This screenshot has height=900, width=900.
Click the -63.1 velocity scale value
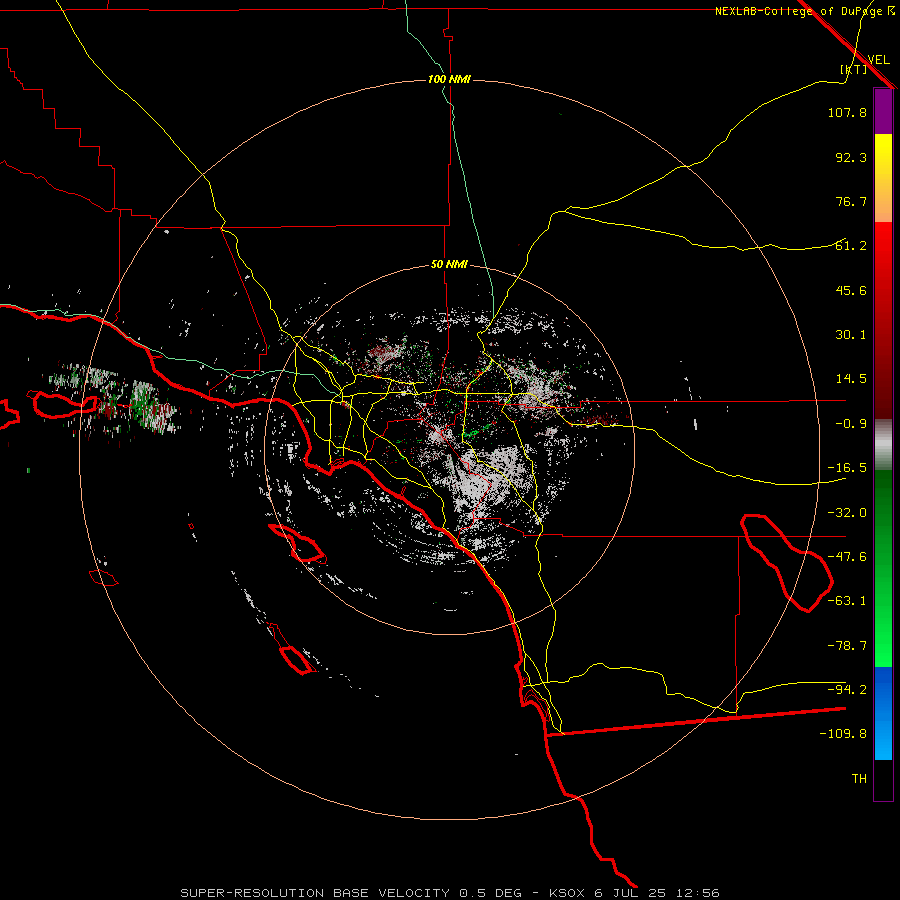point(847,601)
